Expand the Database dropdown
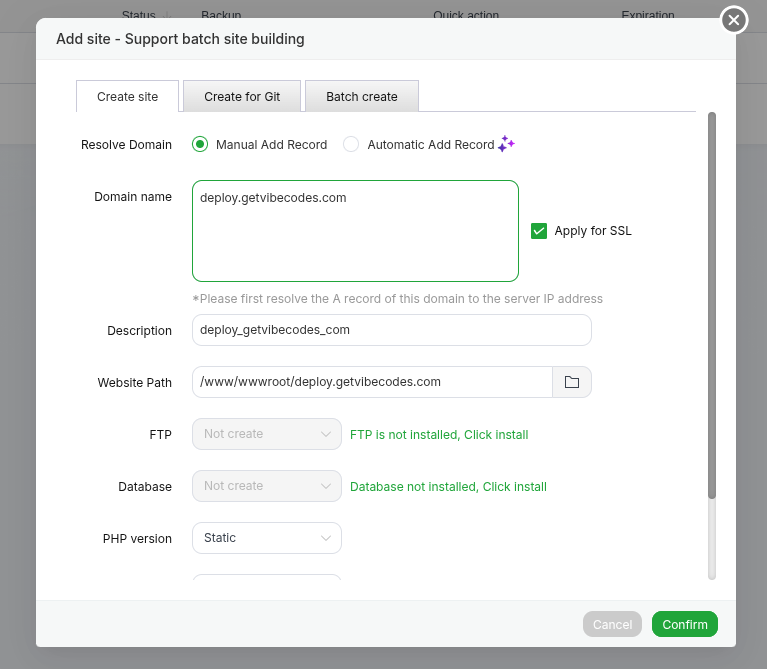Viewport: 767px width, 669px height. (266, 486)
